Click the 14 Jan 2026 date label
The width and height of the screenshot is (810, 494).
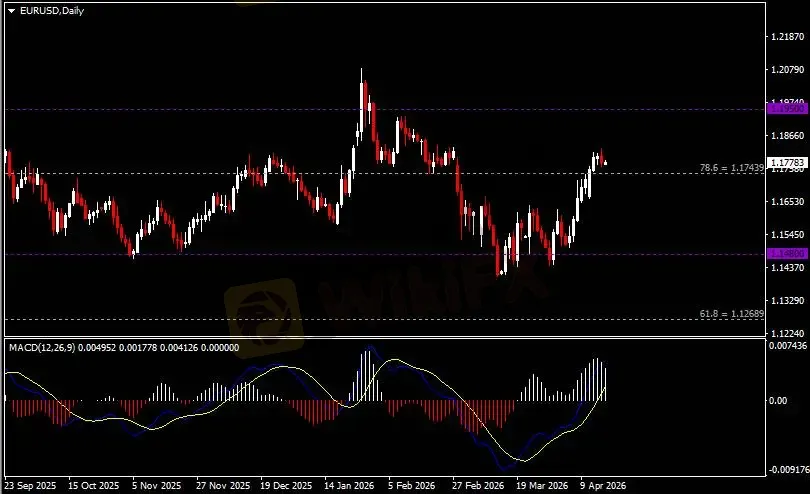[349, 486]
